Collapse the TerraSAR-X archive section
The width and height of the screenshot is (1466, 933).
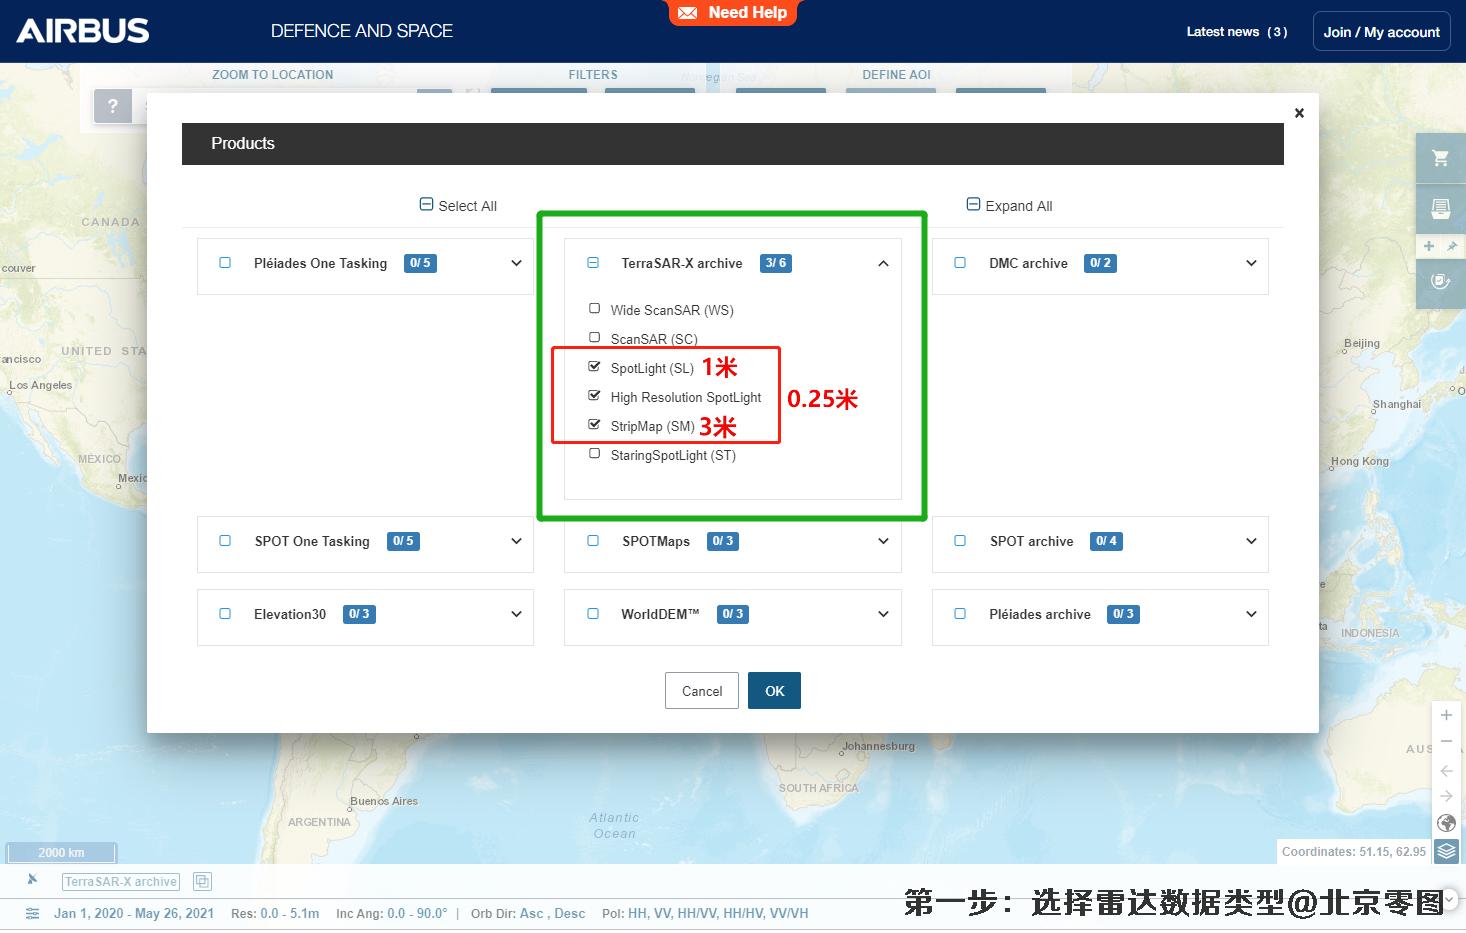[x=883, y=264]
